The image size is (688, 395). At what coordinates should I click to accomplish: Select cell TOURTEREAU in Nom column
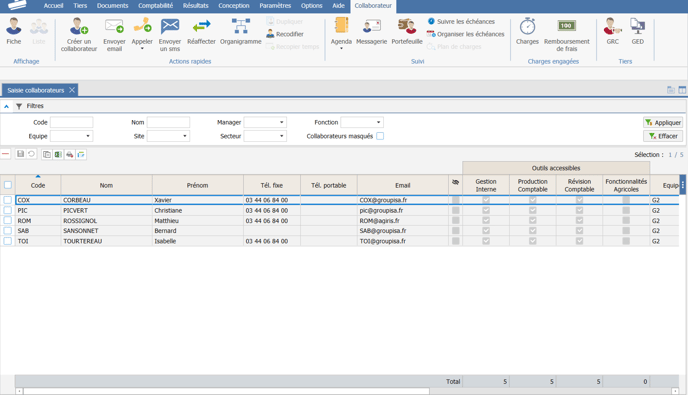106,241
